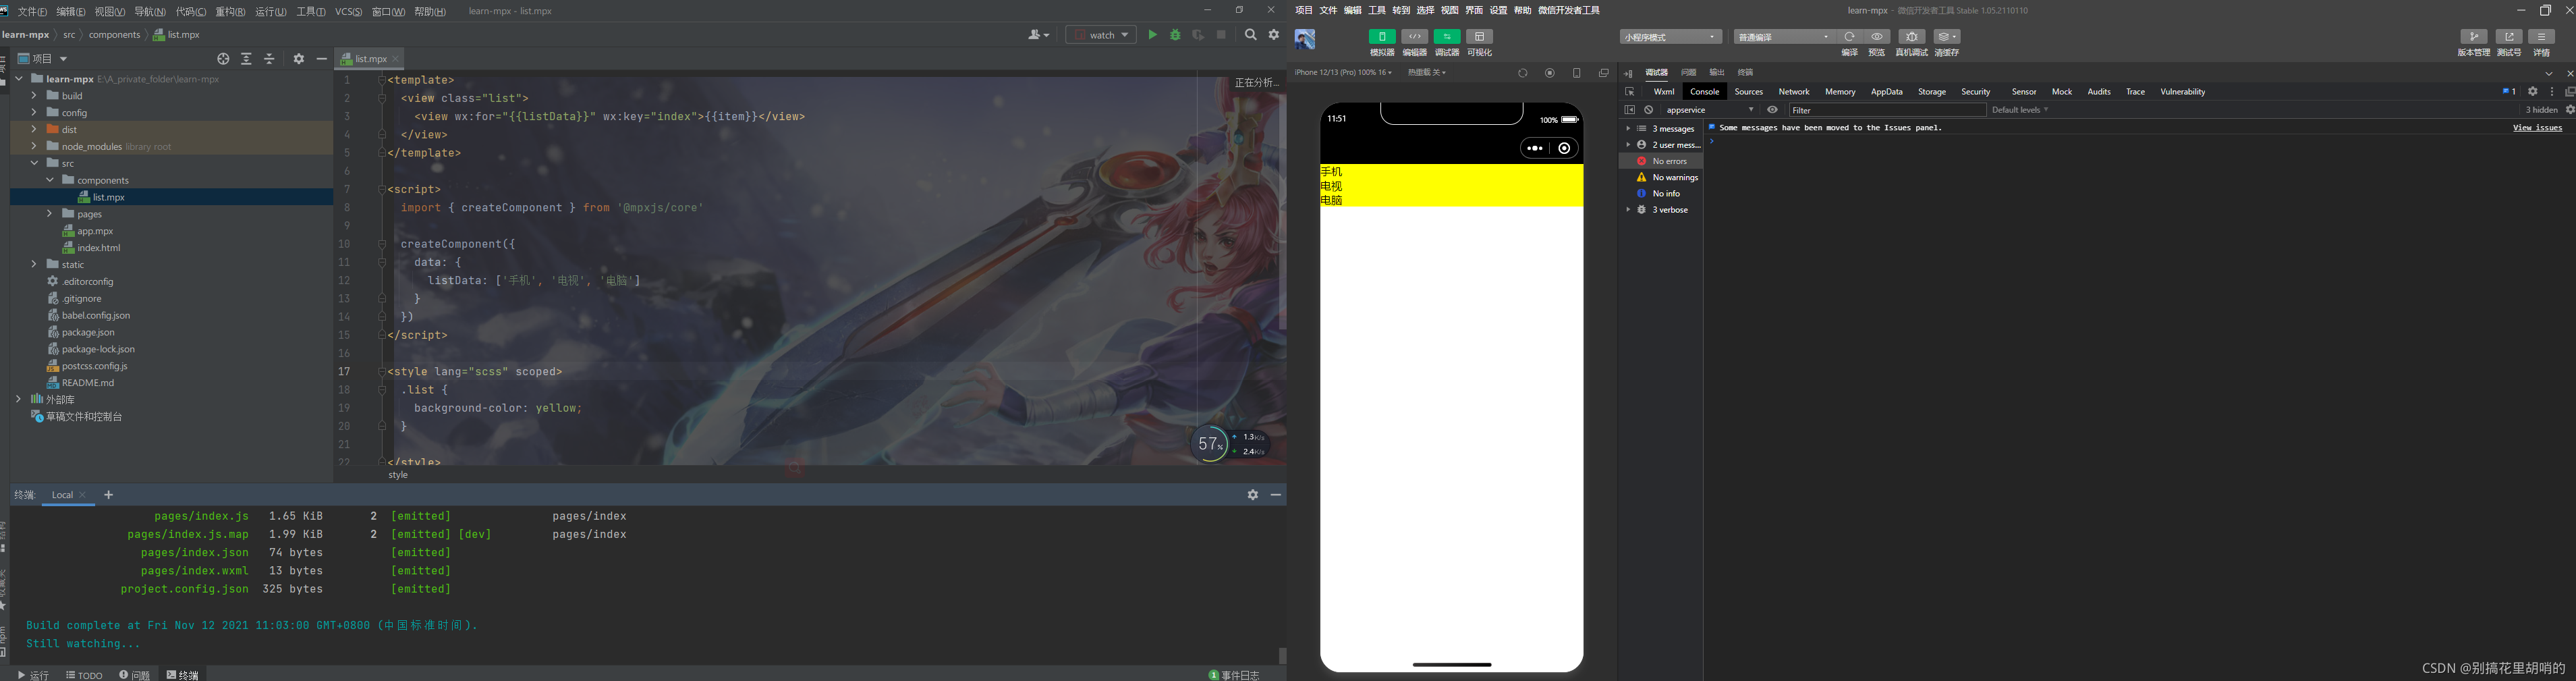The width and height of the screenshot is (2576, 681).
Task: Toggle the WeChat editor (编辑器) panel
Action: click(1414, 37)
